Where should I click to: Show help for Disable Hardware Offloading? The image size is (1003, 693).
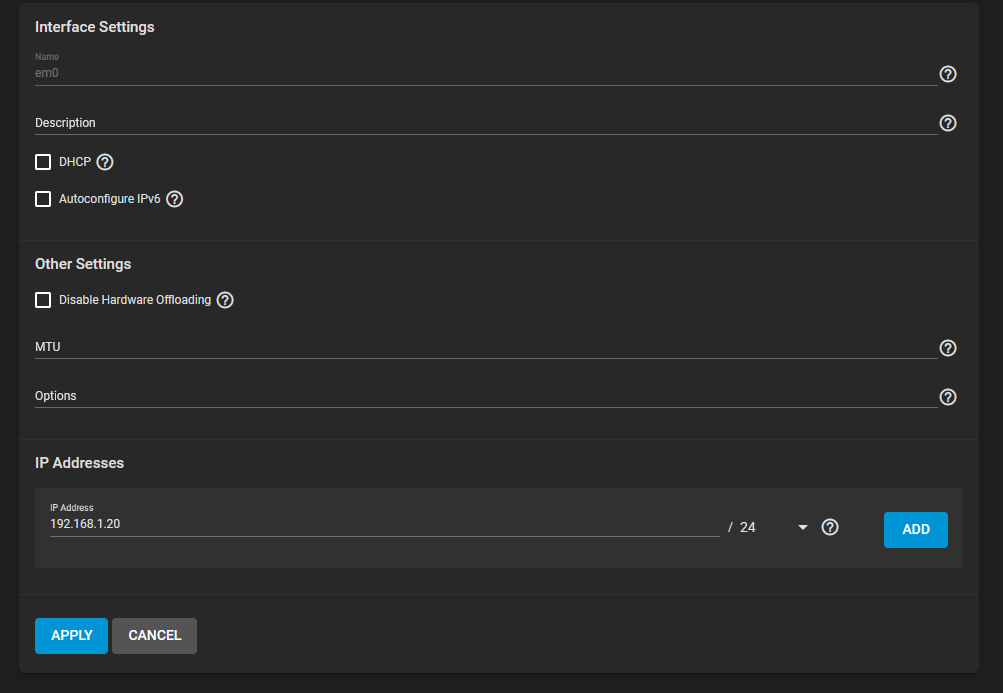[225, 300]
